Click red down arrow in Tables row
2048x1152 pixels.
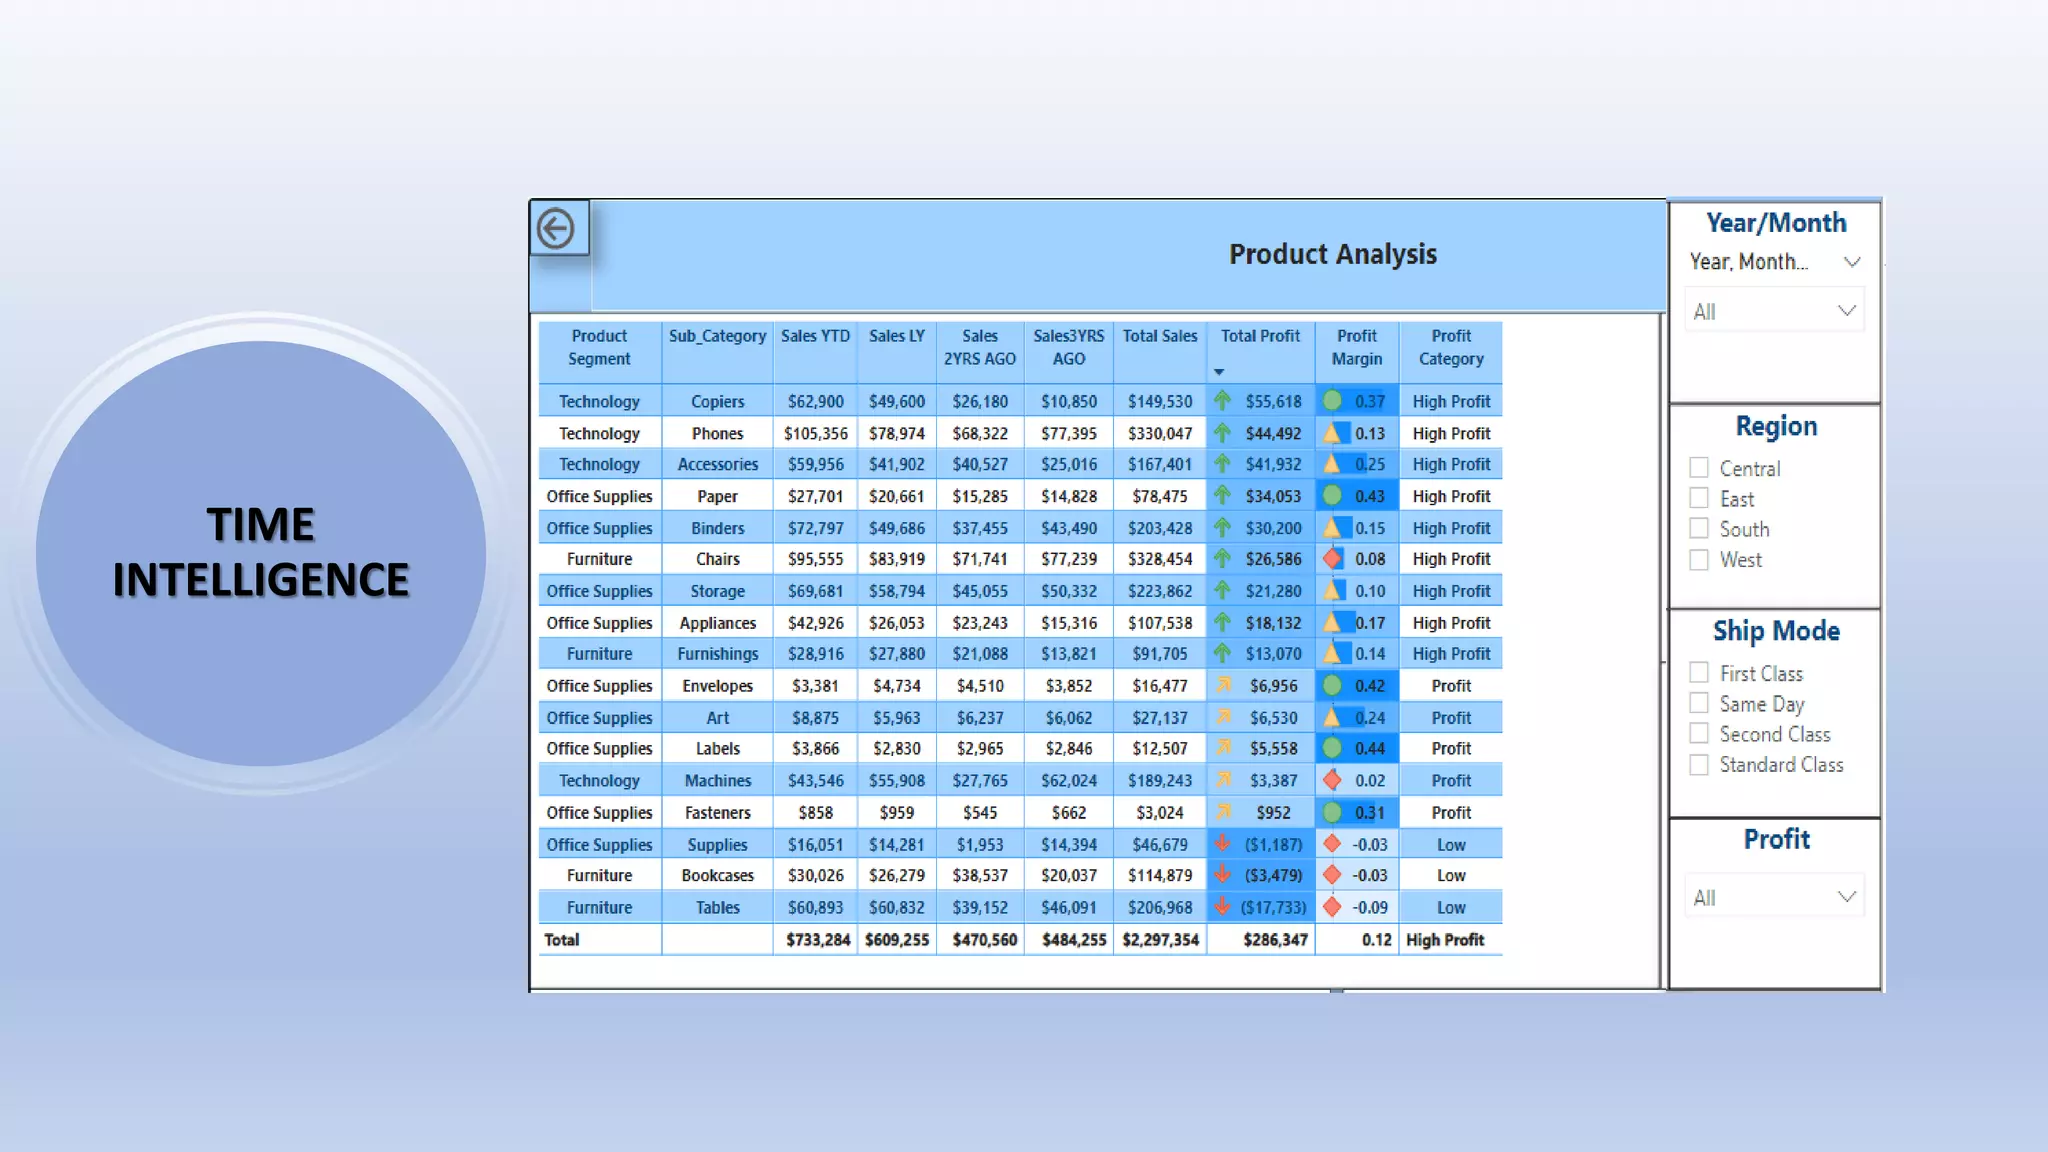click(x=1222, y=907)
